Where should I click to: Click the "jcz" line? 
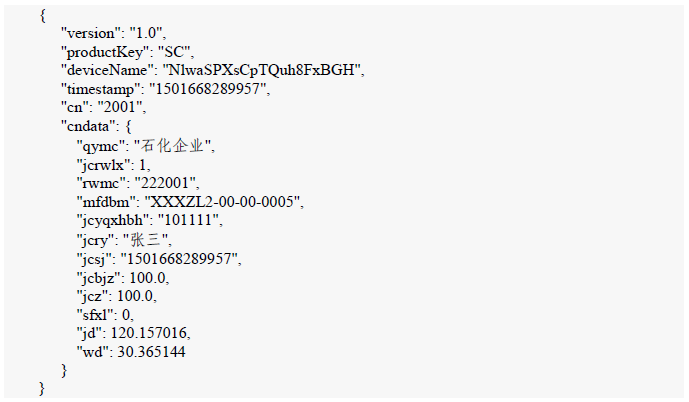pos(116,296)
